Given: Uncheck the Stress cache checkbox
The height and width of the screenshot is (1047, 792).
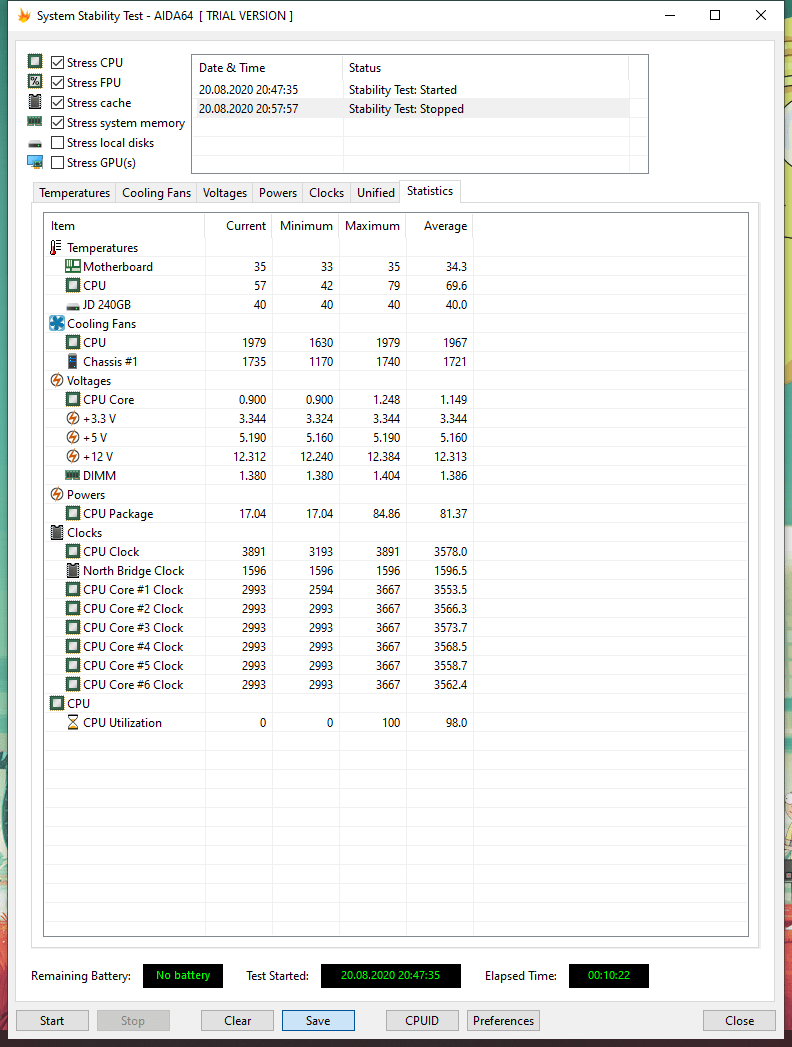Looking at the screenshot, I should point(57,103).
